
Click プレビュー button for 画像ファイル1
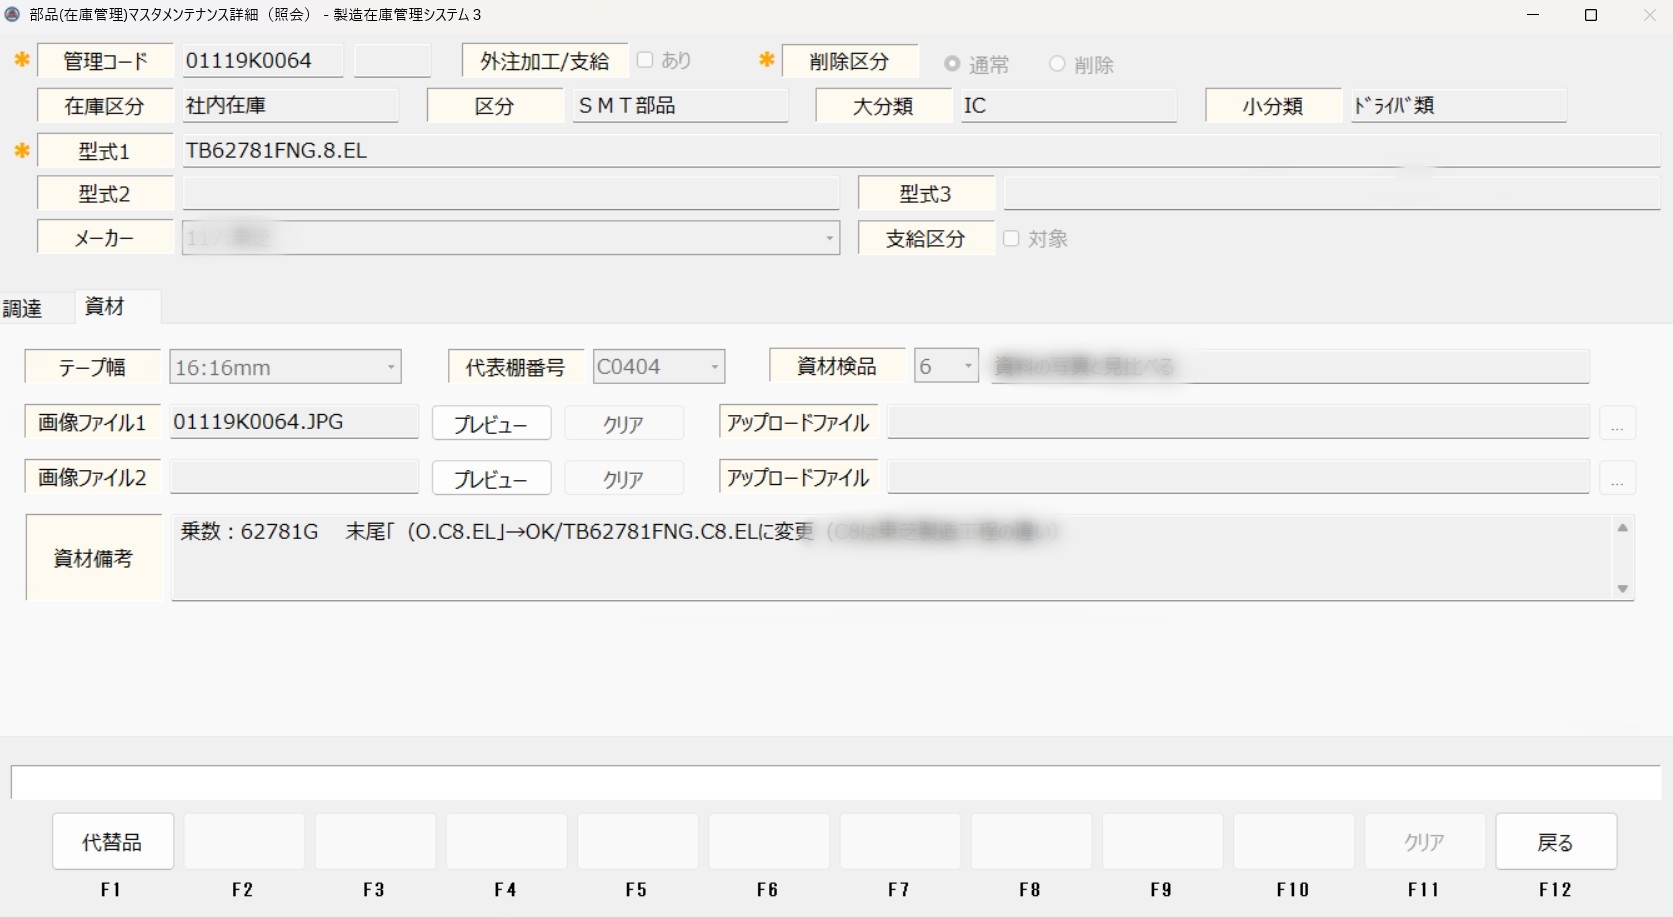tap(491, 424)
